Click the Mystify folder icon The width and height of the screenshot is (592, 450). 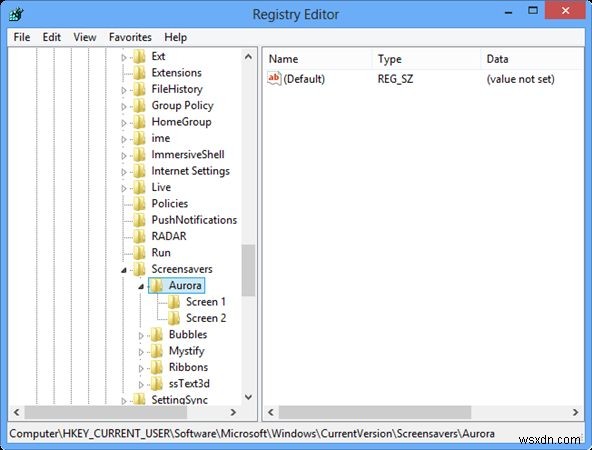tap(157, 351)
